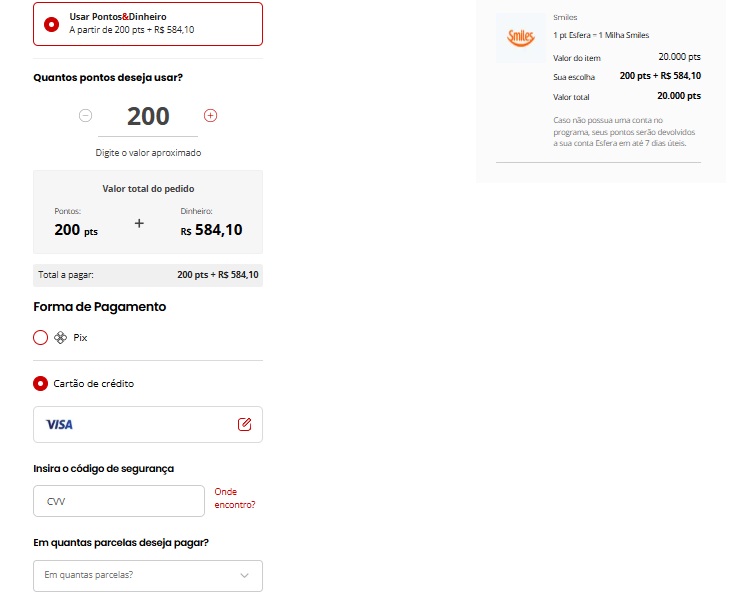The image size is (750, 605).
Task: Click the 'Valor total do pedido' heading
Action: pos(148,188)
